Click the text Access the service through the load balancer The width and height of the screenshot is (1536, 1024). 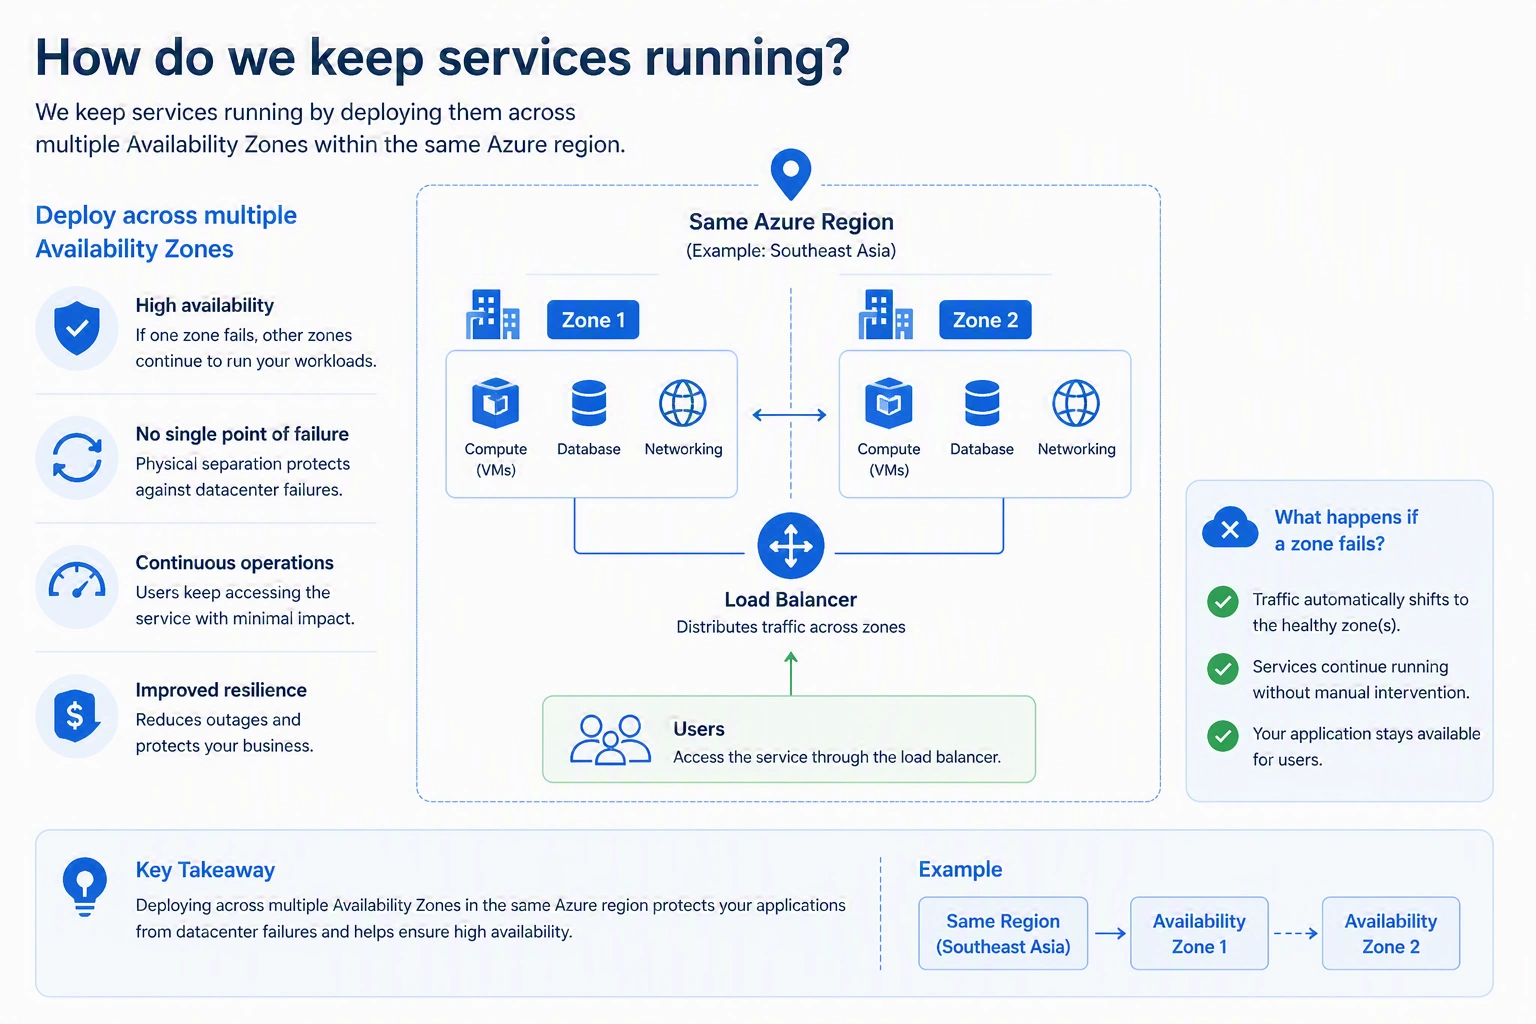pyautogui.click(x=837, y=758)
